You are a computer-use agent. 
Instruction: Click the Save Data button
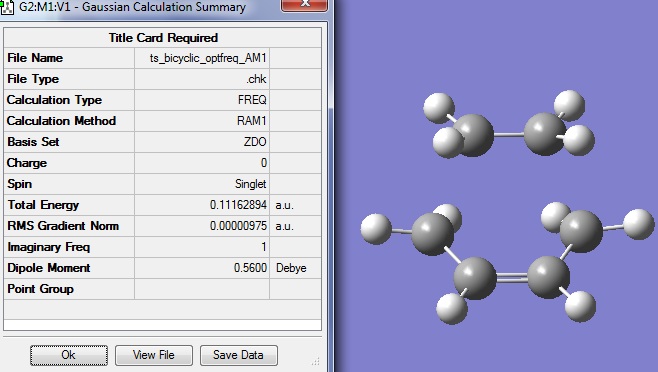pyautogui.click(x=238, y=355)
